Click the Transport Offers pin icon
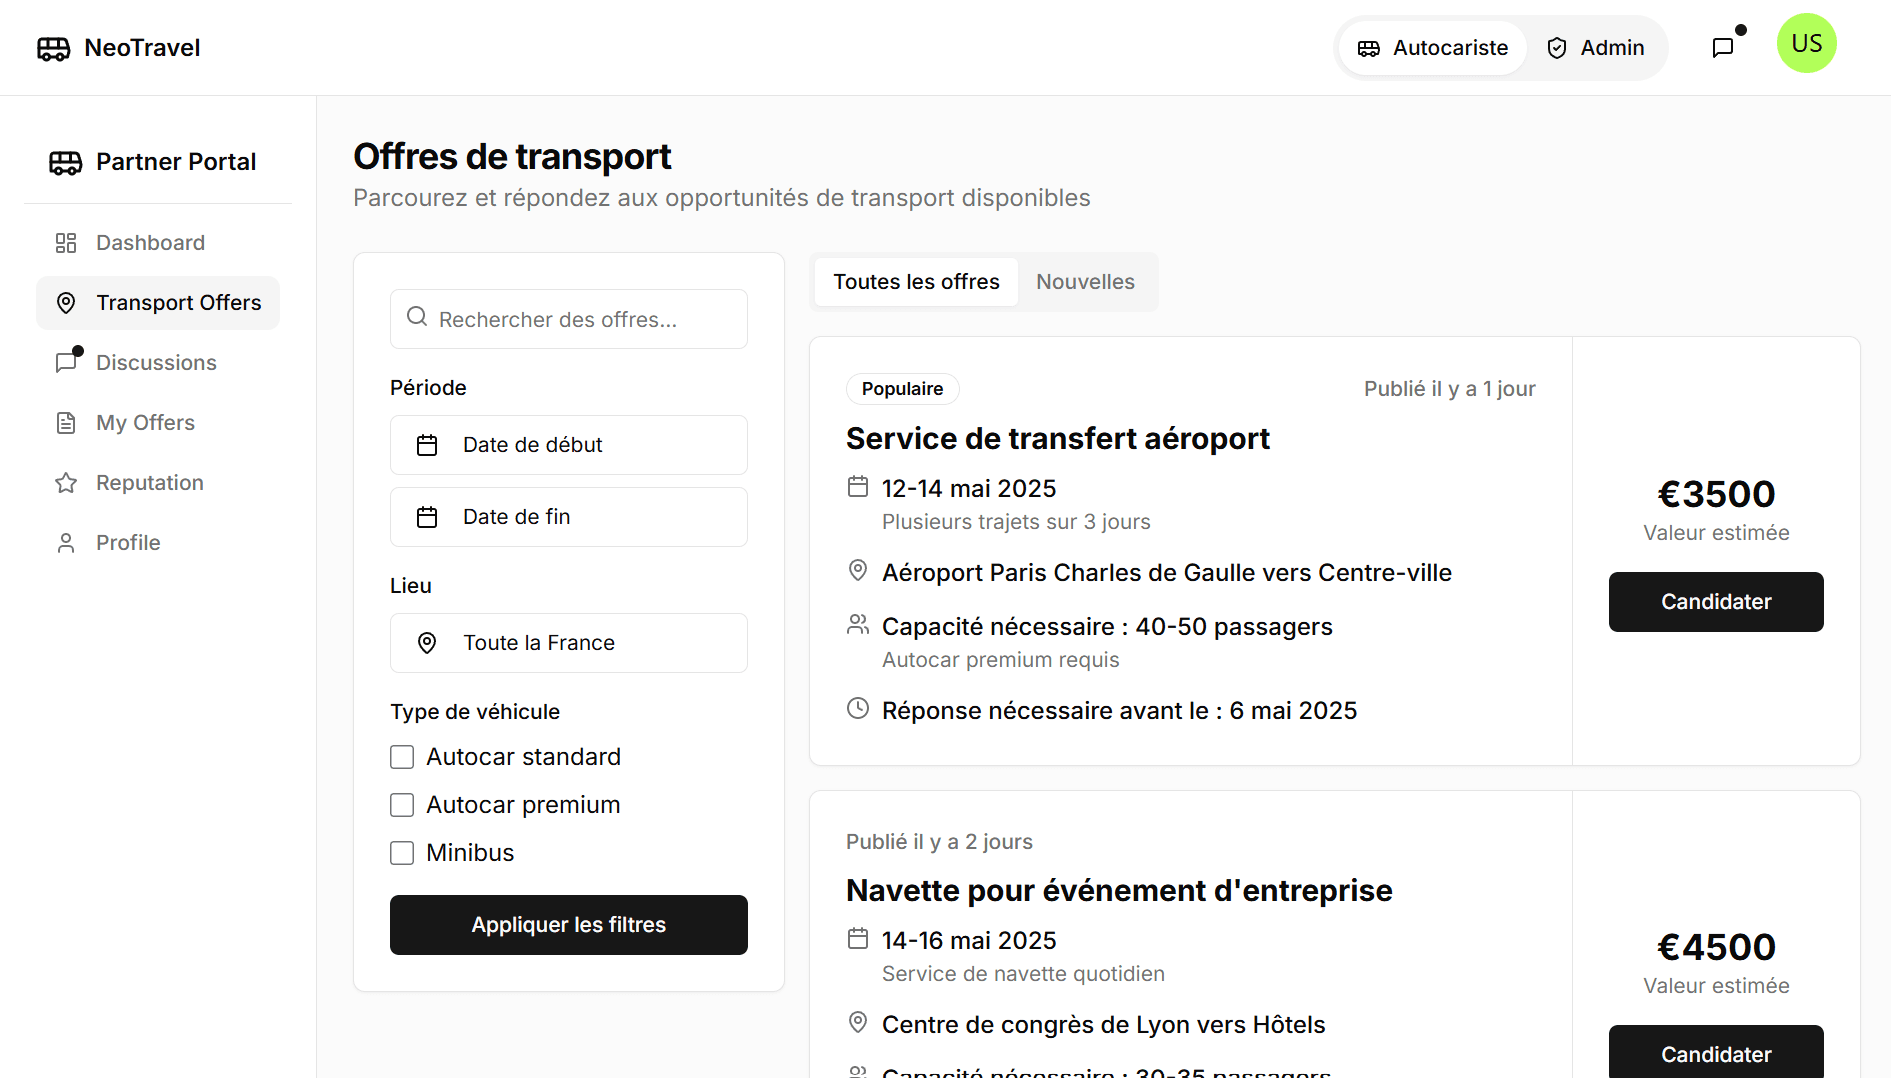 (x=66, y=303)
